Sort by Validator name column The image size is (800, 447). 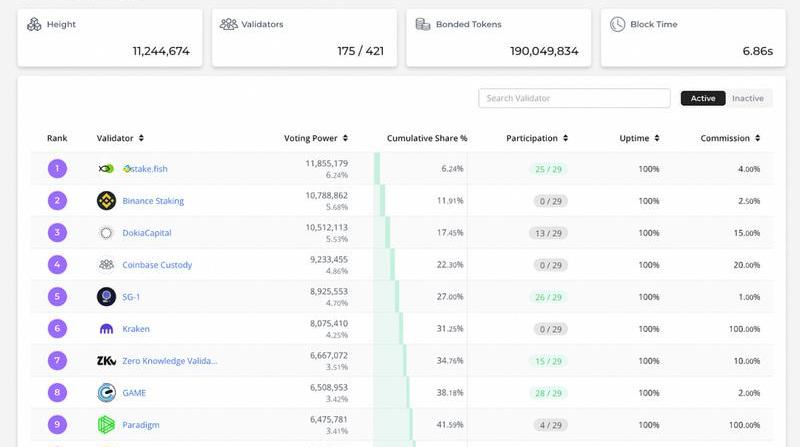120,138
